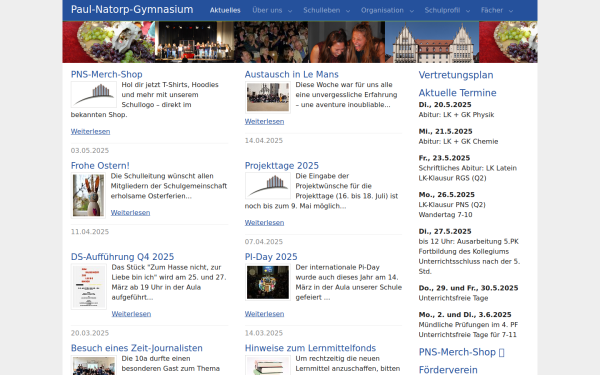Click the external-link icon beside sidebar PNS-Merch-Shop
The width and height of the screenshot is (600, 375).
(x=502, y=352)
